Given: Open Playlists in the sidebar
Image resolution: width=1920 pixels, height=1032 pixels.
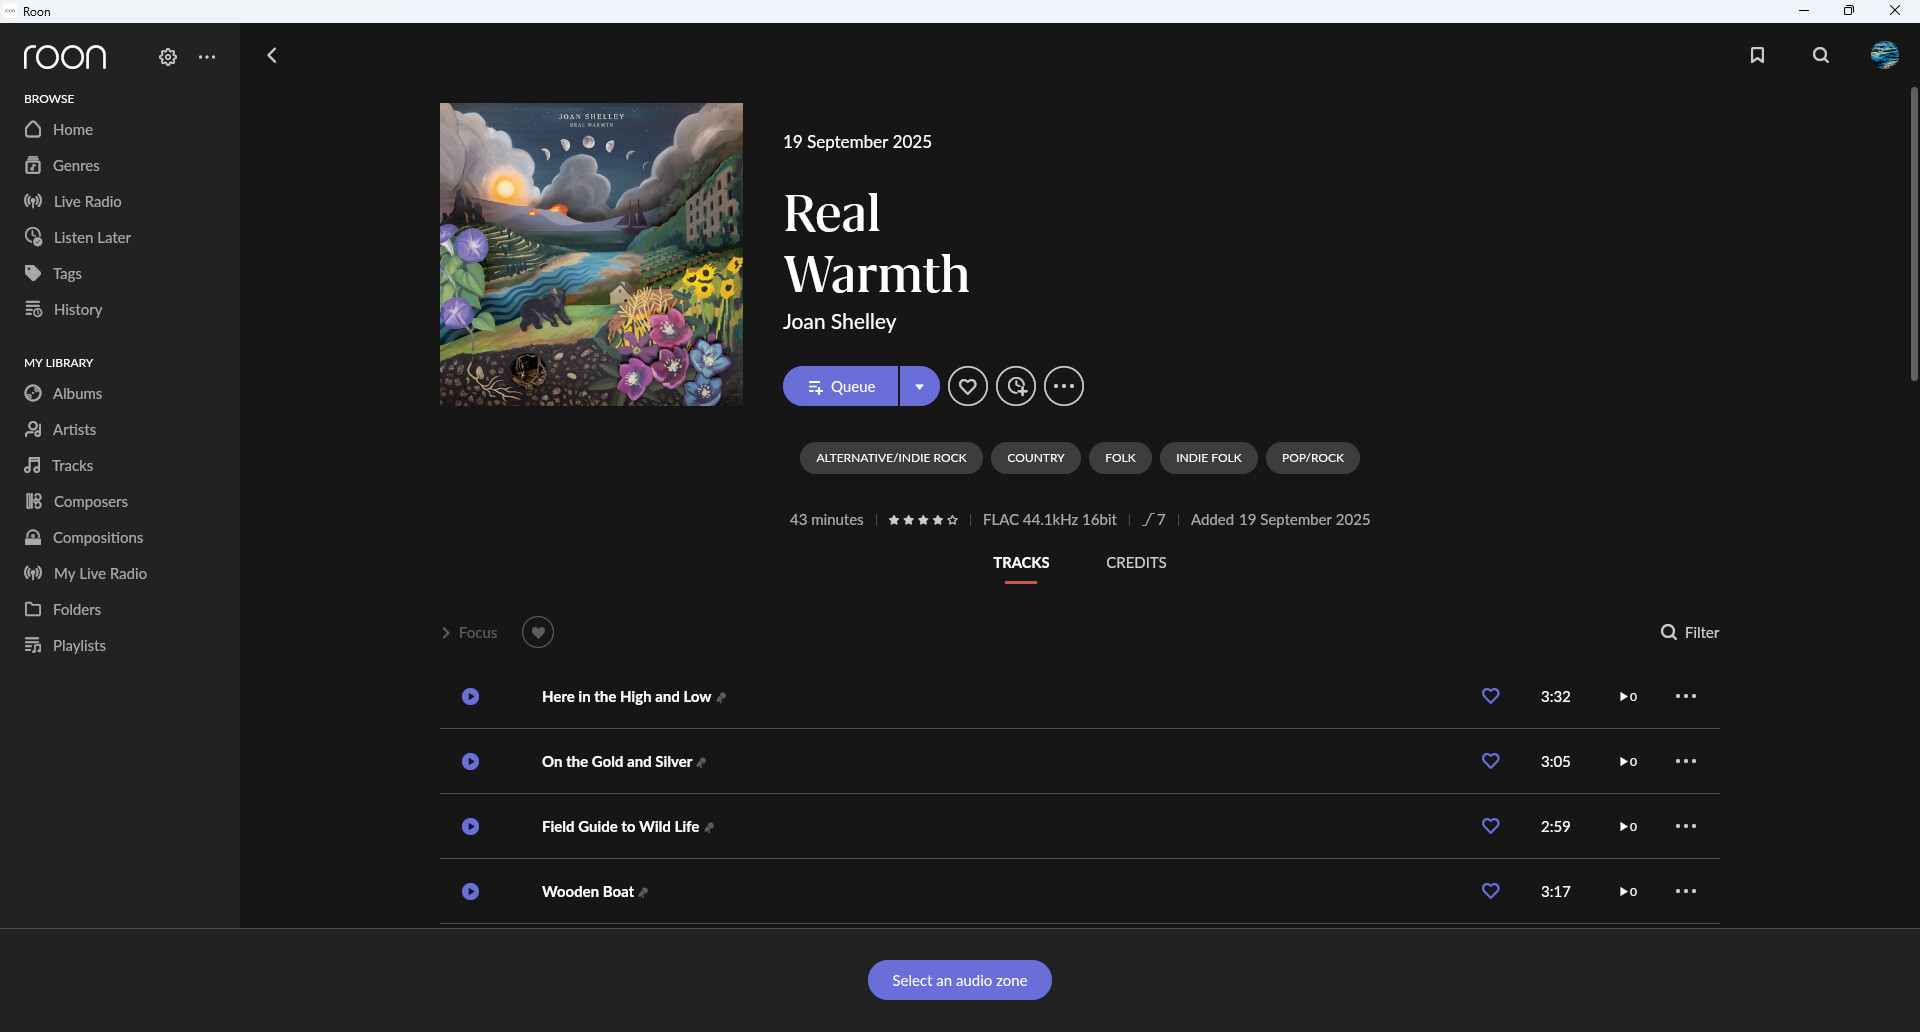Looking at the screenshot, I should tap(79, 645).
